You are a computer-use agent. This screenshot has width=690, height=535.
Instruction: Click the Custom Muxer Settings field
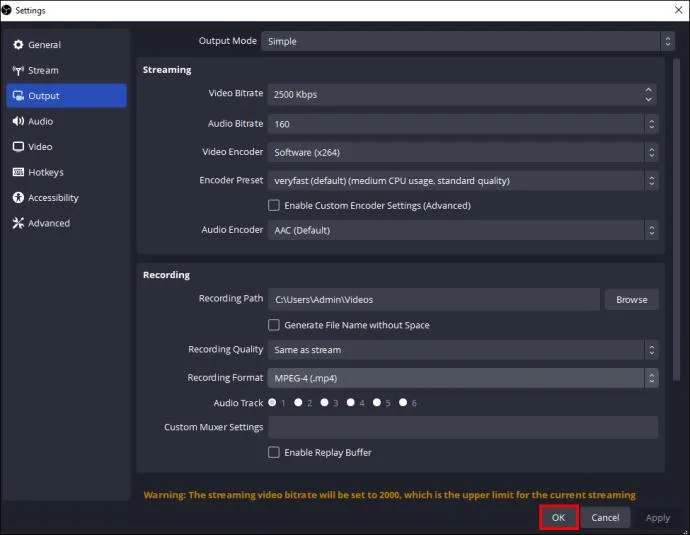463,428
